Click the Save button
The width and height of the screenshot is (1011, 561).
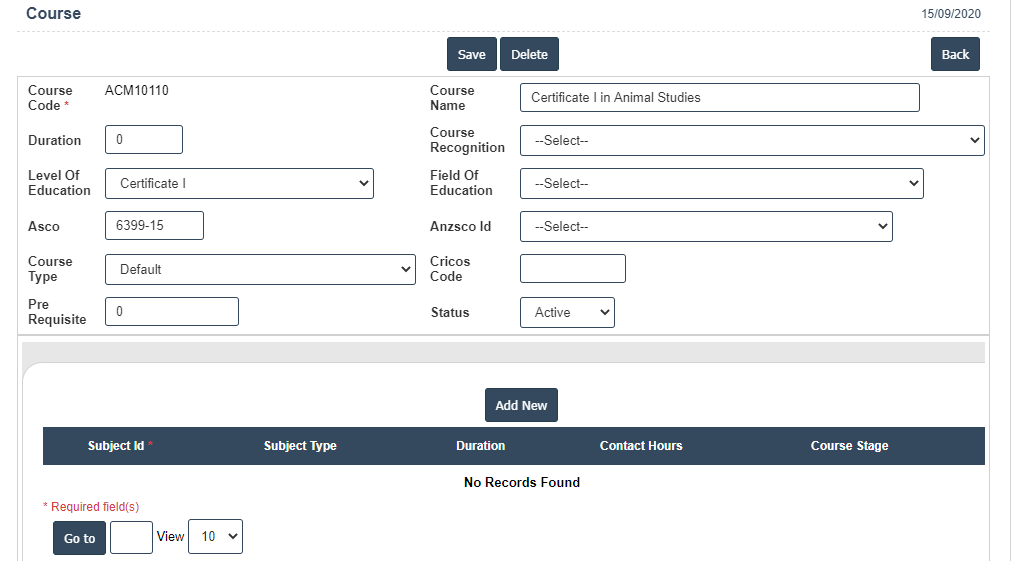tap(471, 54)
